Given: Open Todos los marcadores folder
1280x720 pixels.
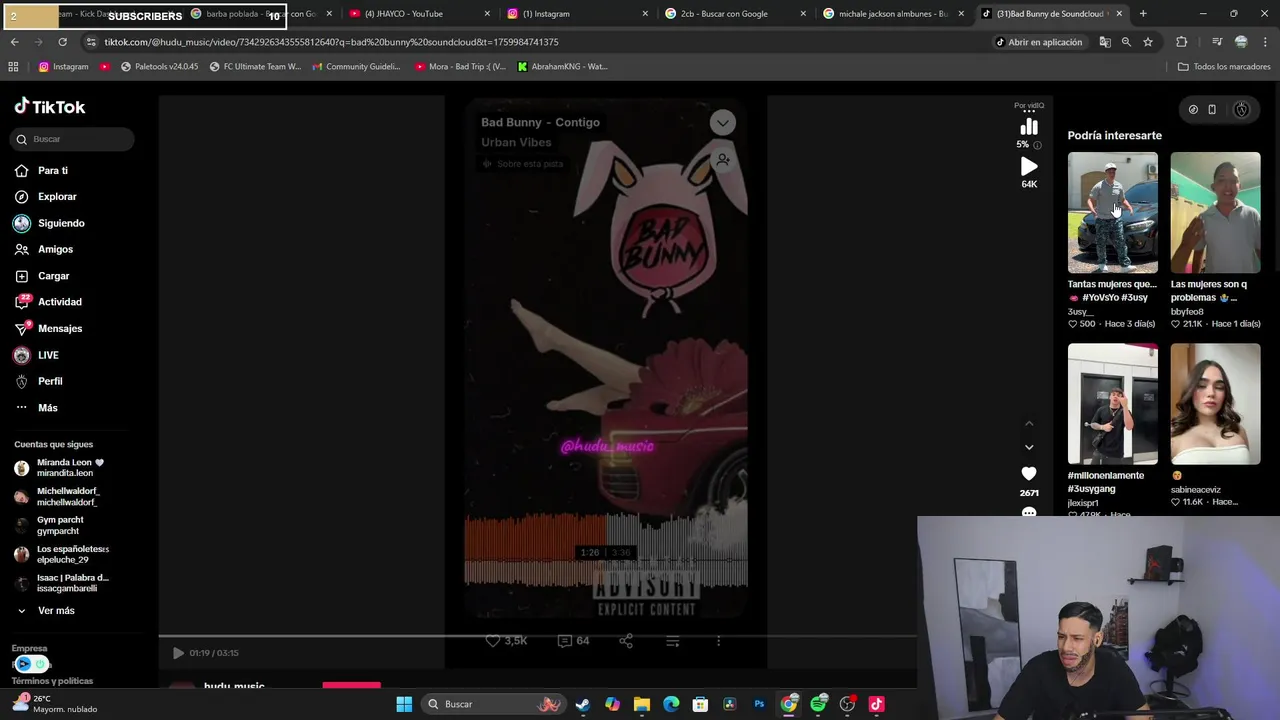Looking at the screenshot, I should (1224, 67).
